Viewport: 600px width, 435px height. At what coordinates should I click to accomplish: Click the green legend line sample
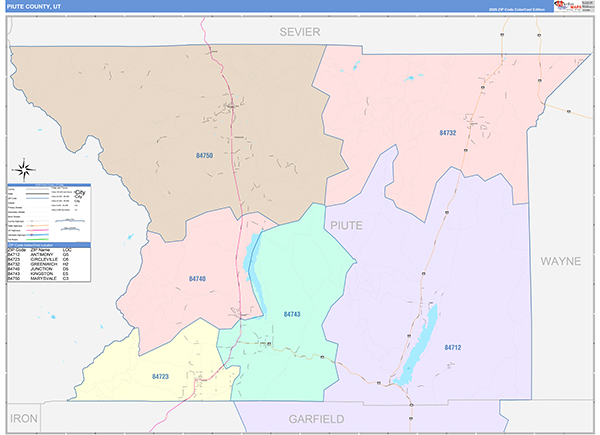click(37, 239)
